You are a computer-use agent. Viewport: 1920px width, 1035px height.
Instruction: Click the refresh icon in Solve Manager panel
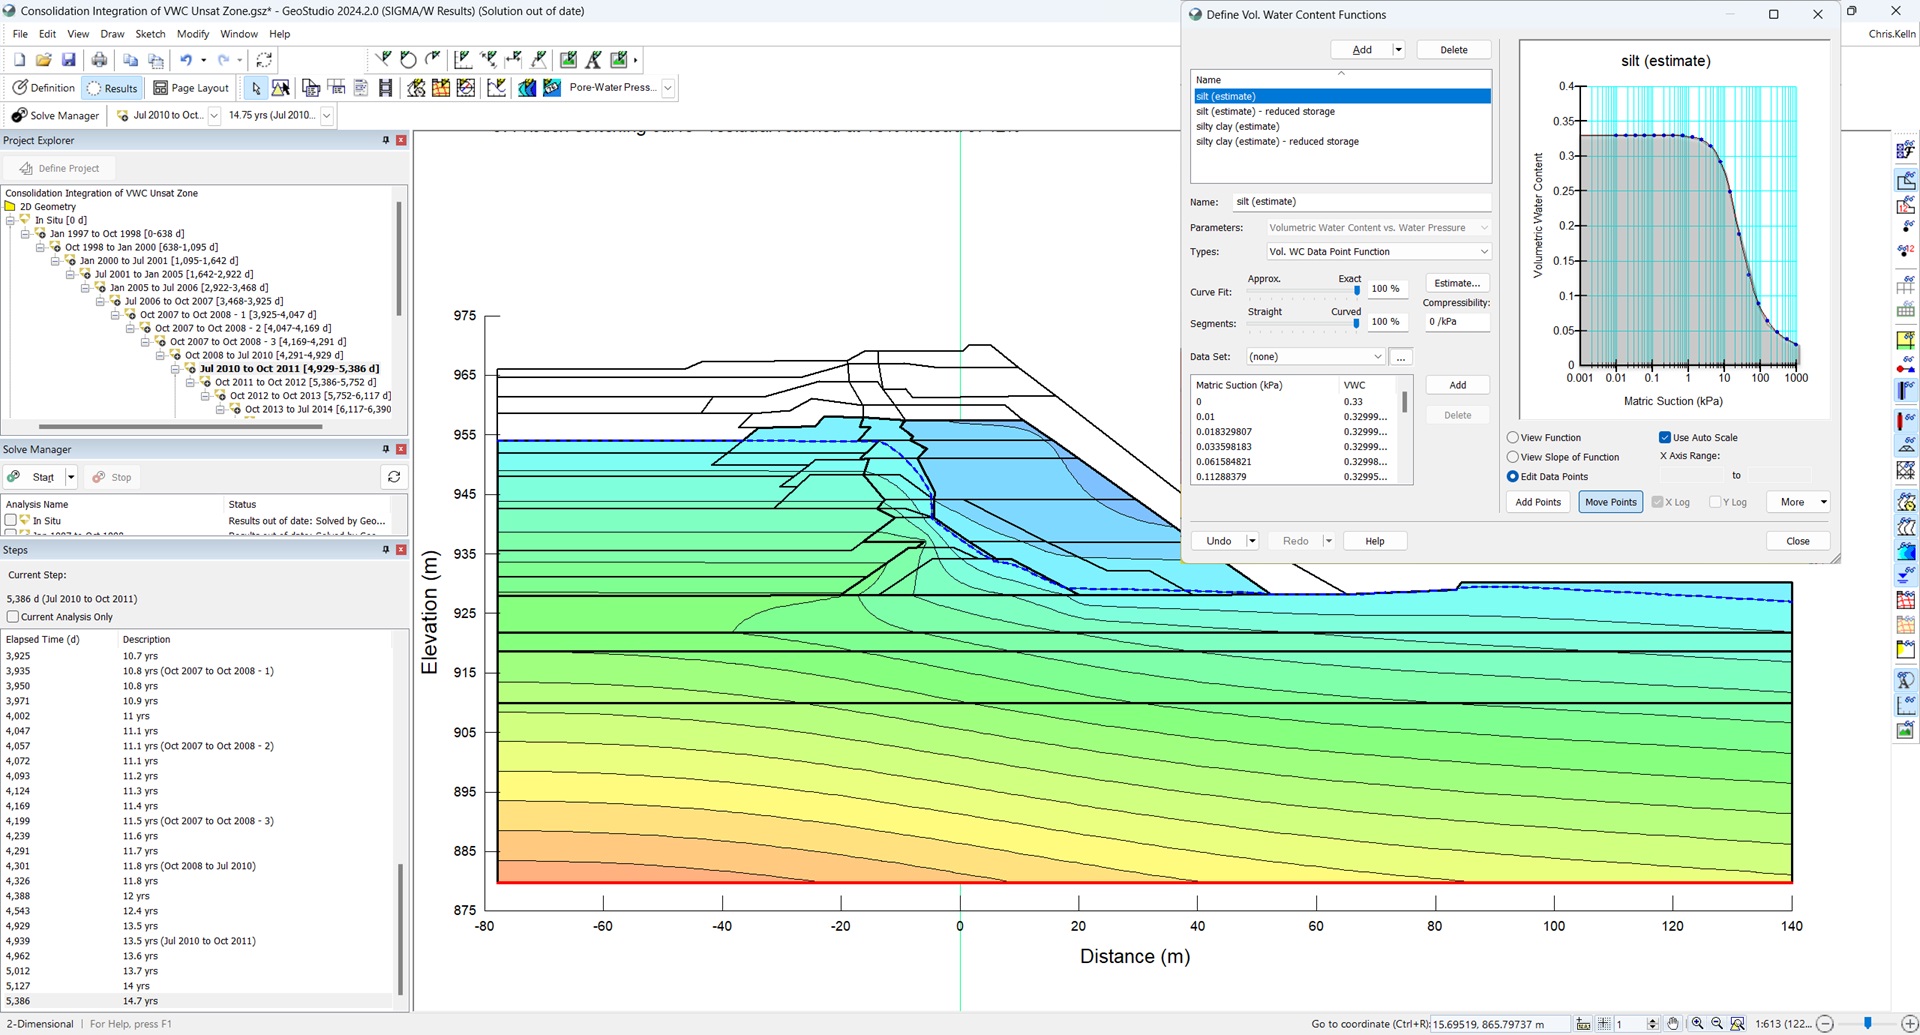394,477
